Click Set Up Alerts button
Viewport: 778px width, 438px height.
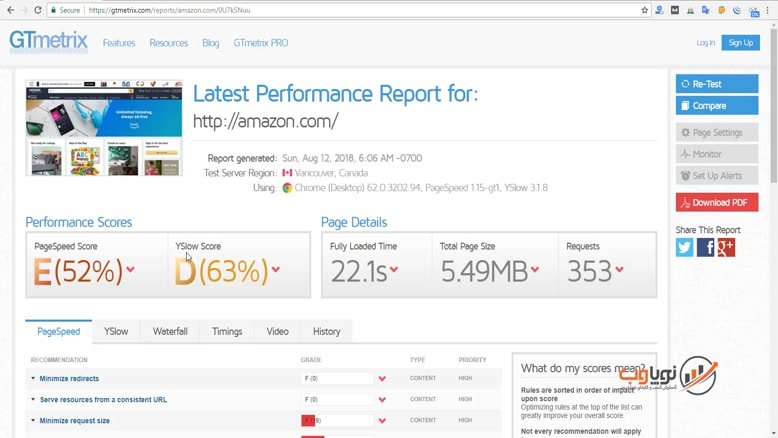[x=717, y=176]
